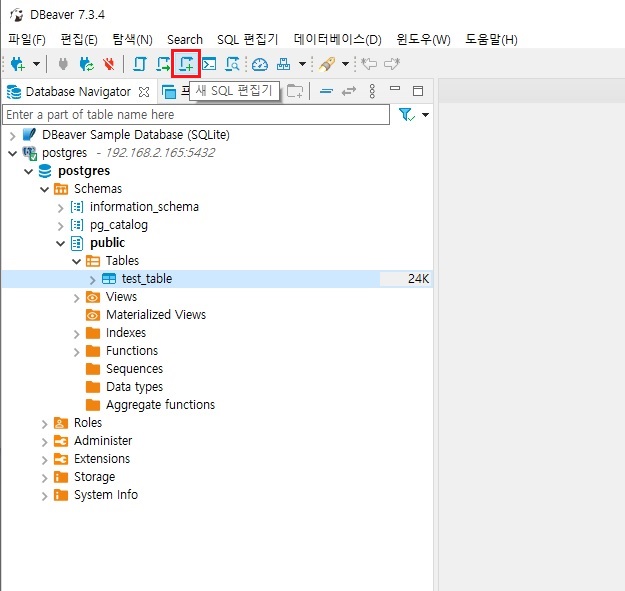The image size is (625, 591).
Task: Collapse the bold postgres database node
Action: pyautogui.click(x=28, y=171)
